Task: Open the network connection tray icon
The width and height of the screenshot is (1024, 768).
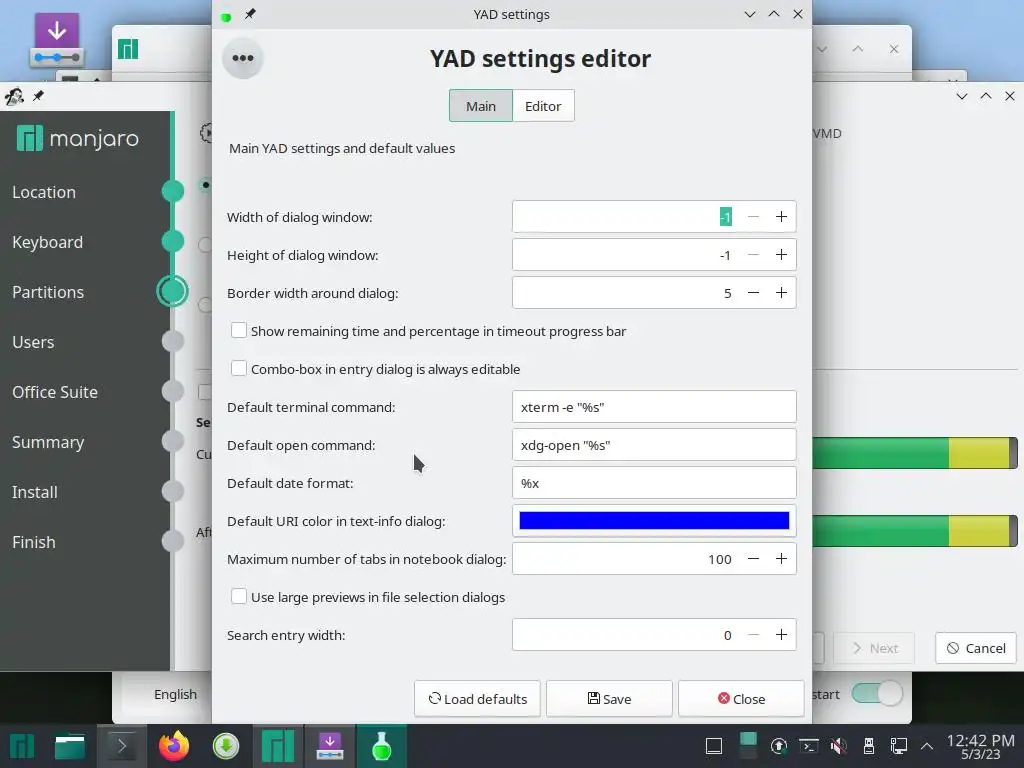Action: (x=899, y=746)
